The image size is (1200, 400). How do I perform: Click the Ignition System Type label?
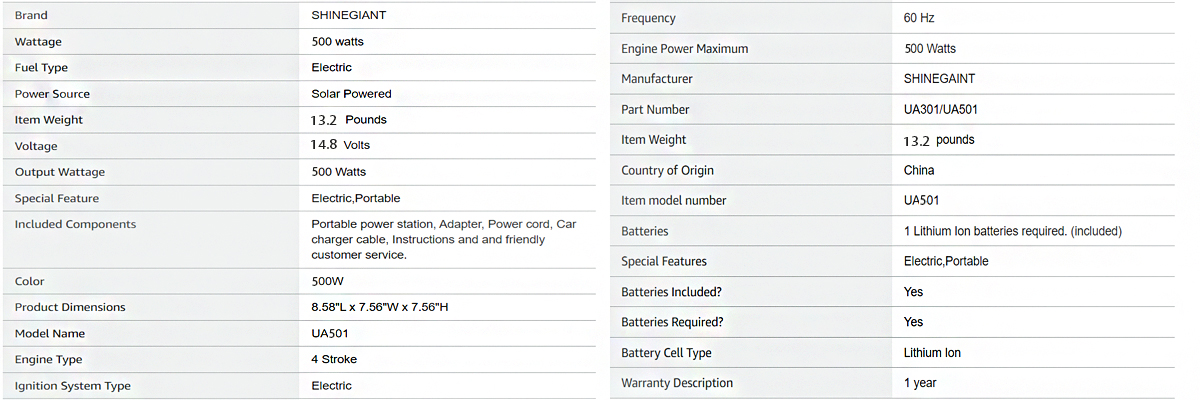point(72,386)
